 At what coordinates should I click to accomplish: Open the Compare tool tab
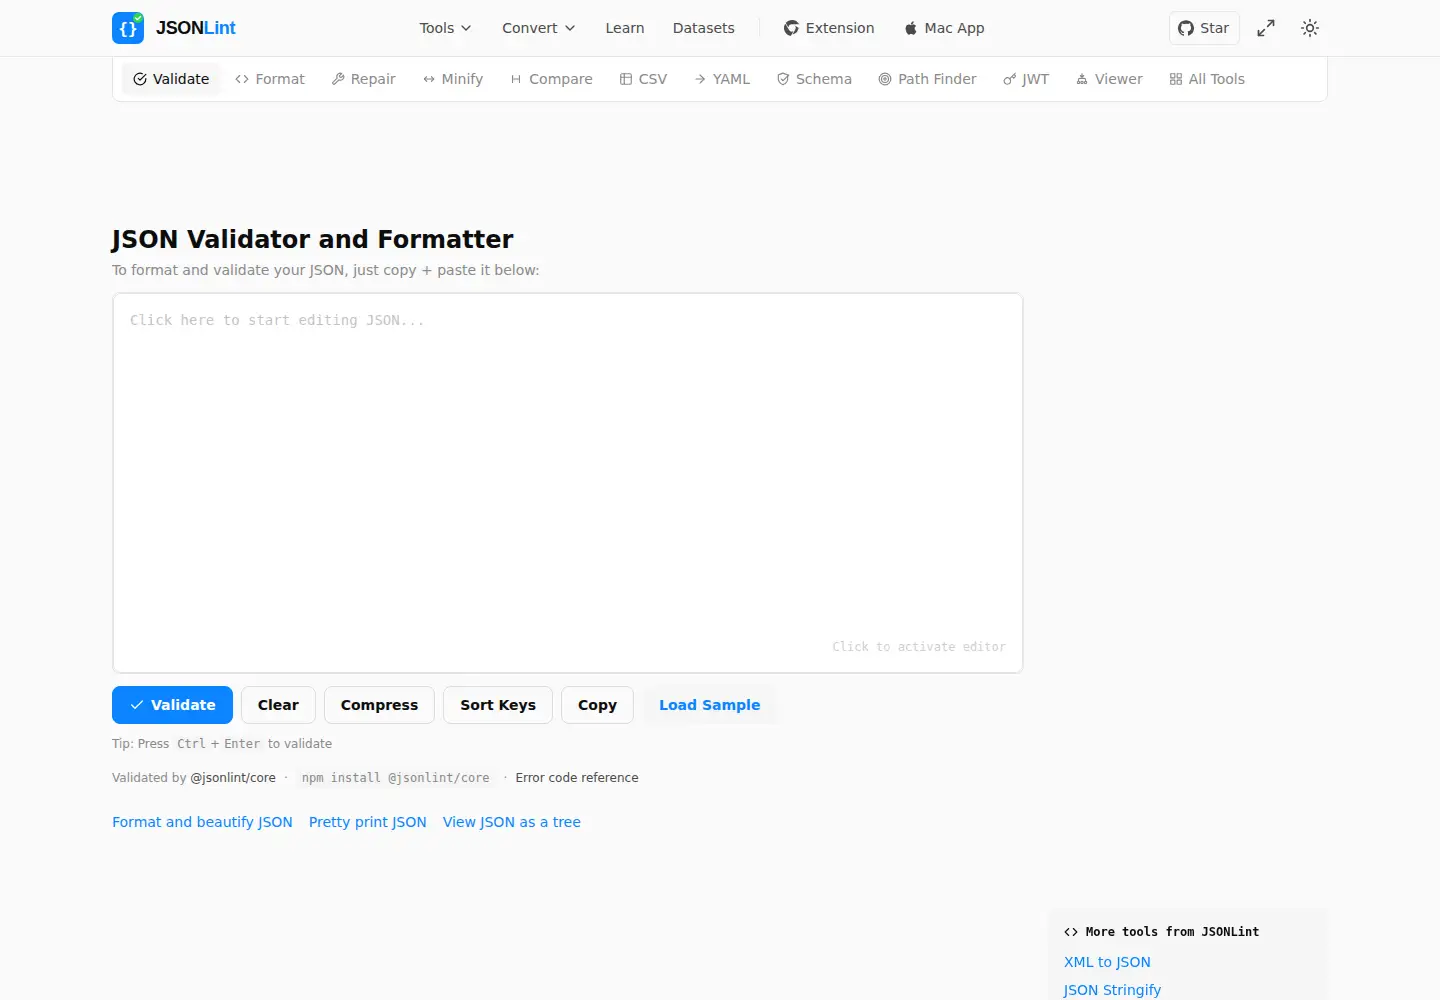[551, 79]
